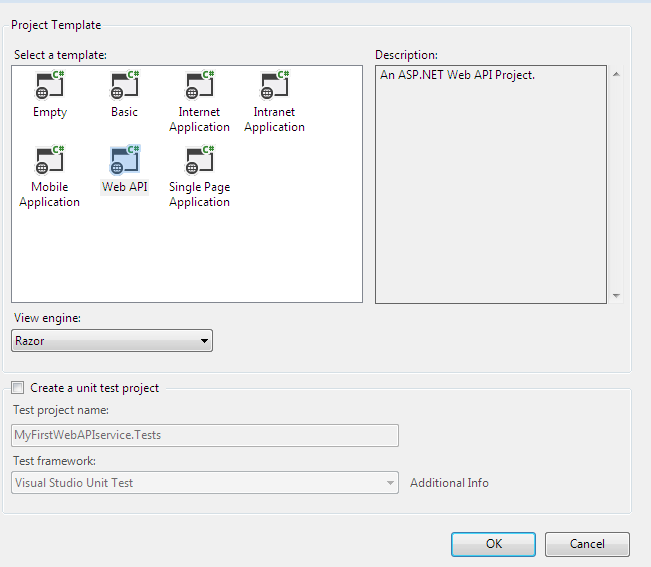The height and width of the screenshot is (567, 651).
Task: Click the OK button
Action: click(493, 544)
